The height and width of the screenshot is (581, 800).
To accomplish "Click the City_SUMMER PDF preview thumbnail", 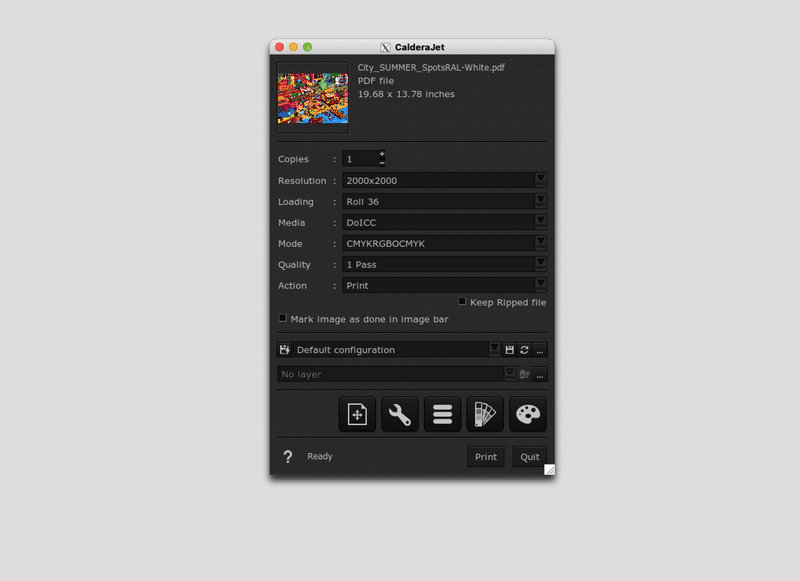I will [x=312, y=97].
